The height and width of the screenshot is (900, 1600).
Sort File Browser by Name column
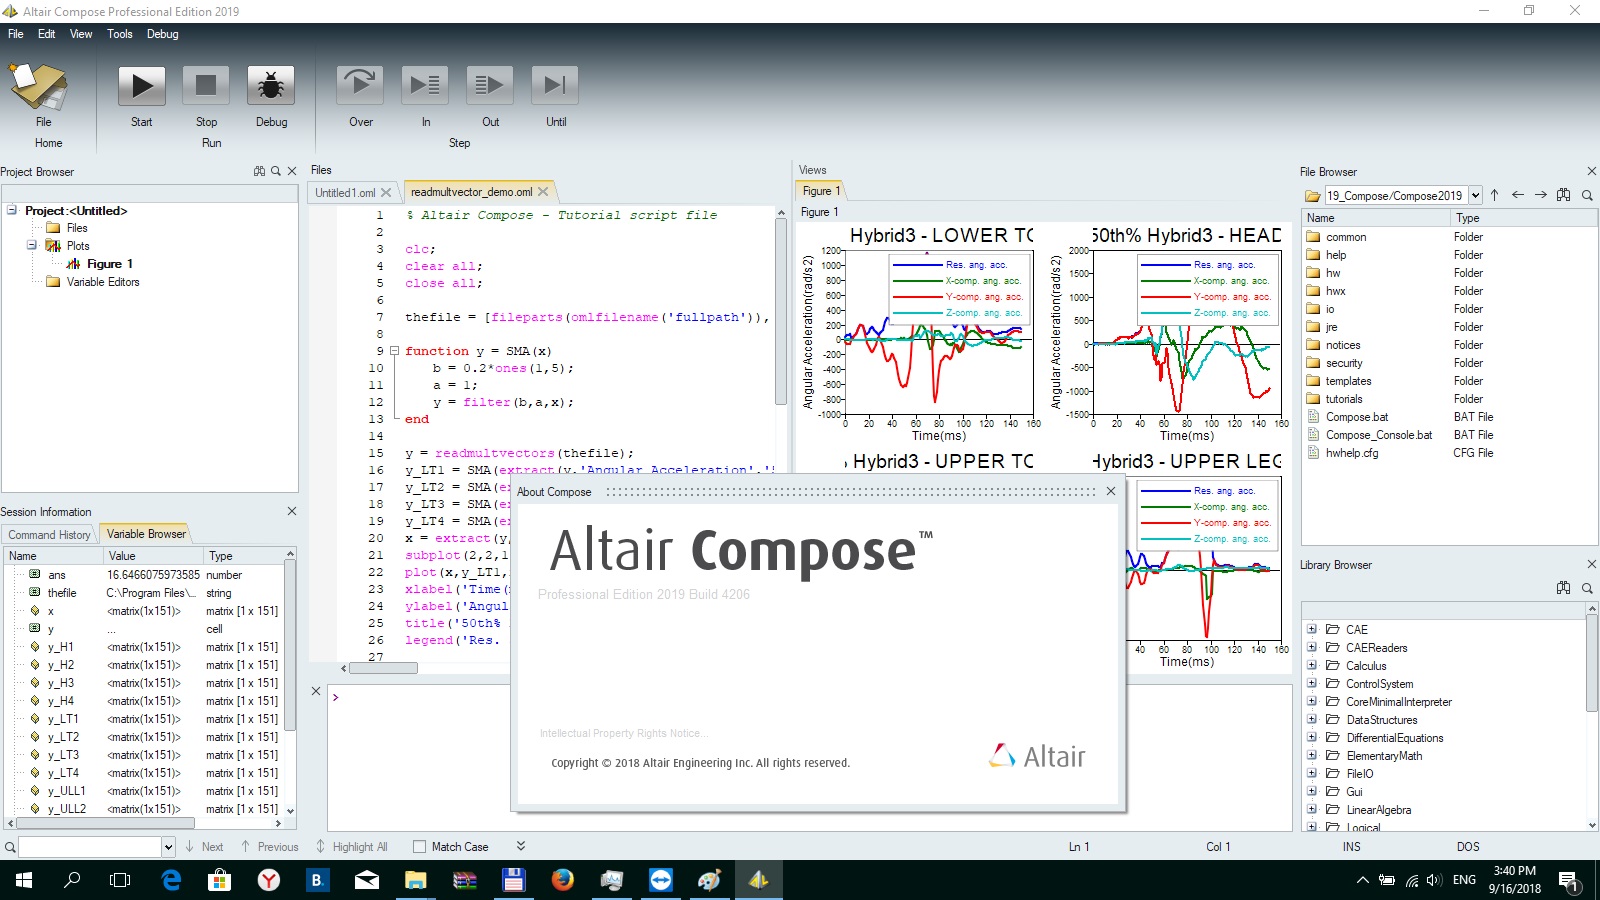click(1376, 218)
